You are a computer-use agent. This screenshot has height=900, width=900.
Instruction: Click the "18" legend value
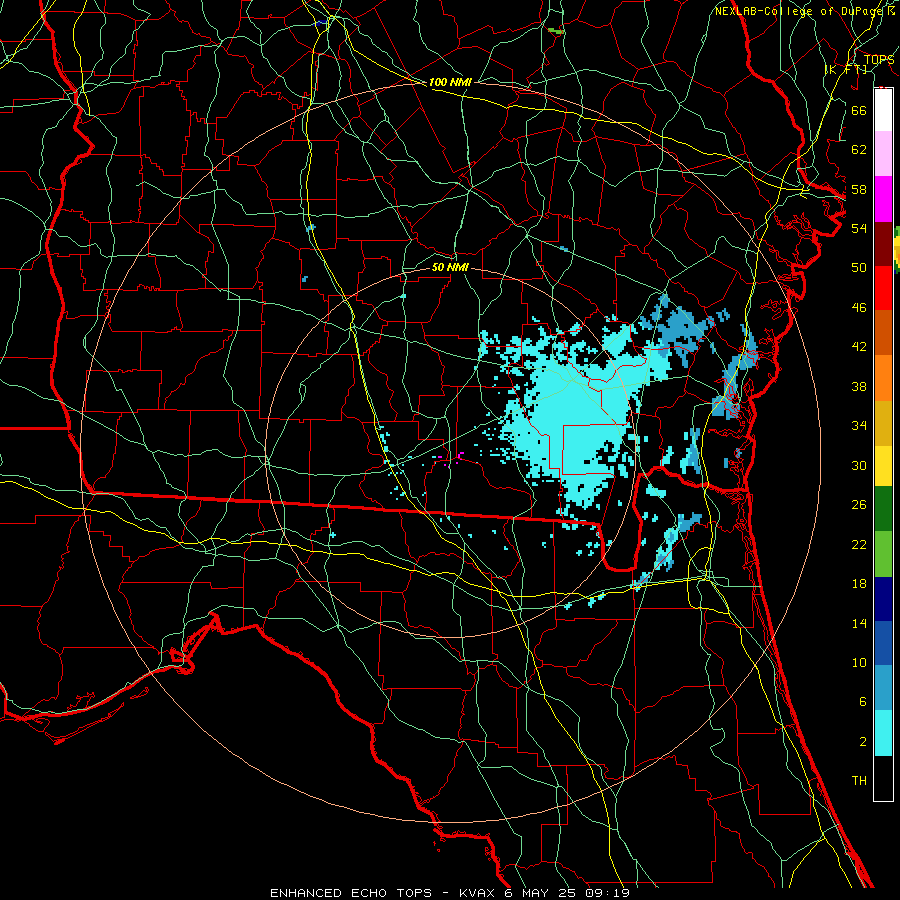tap(859, 584)
